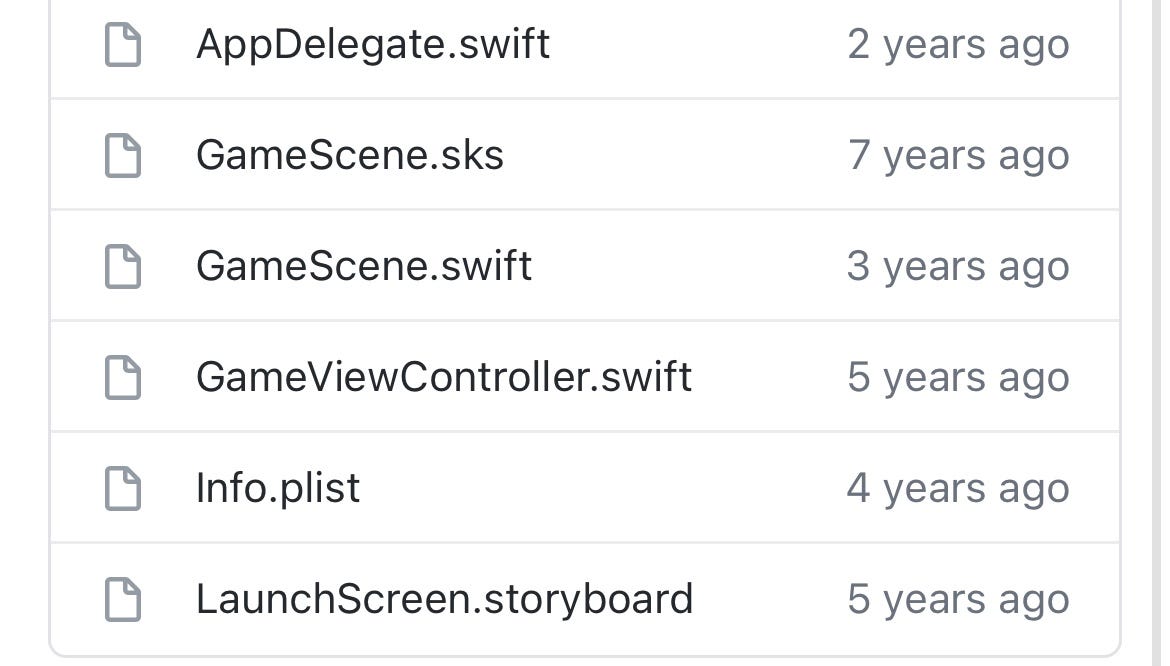Click the file icon beside AppDelegate.swift
The height and width of the screenshot is (666, 1170).
pos(123,45)
